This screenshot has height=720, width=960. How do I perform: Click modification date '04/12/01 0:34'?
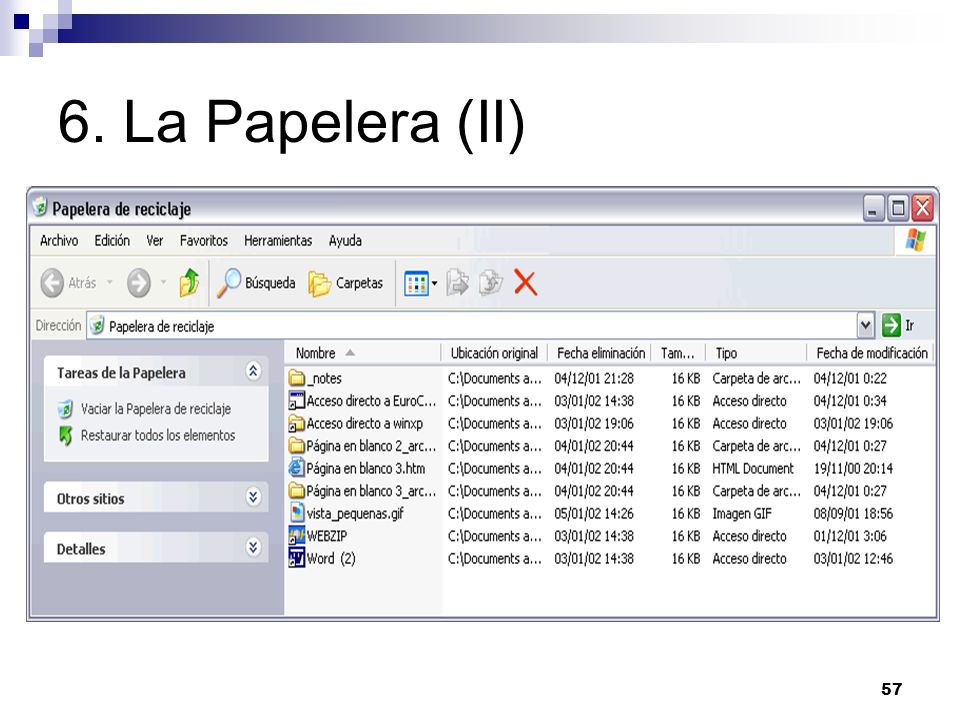click(x=850, y=401)
